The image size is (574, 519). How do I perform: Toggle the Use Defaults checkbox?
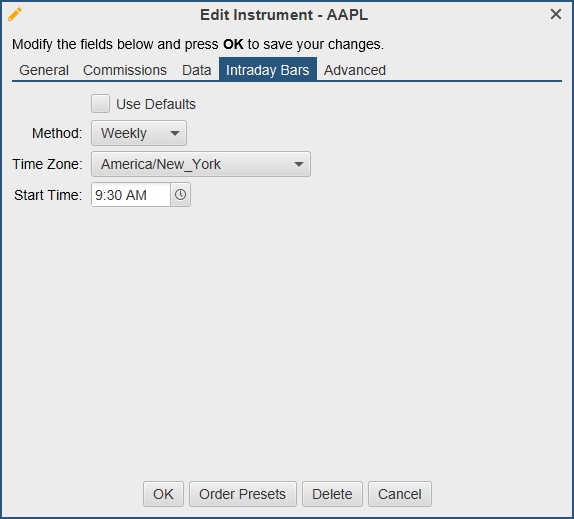[100, 104]
